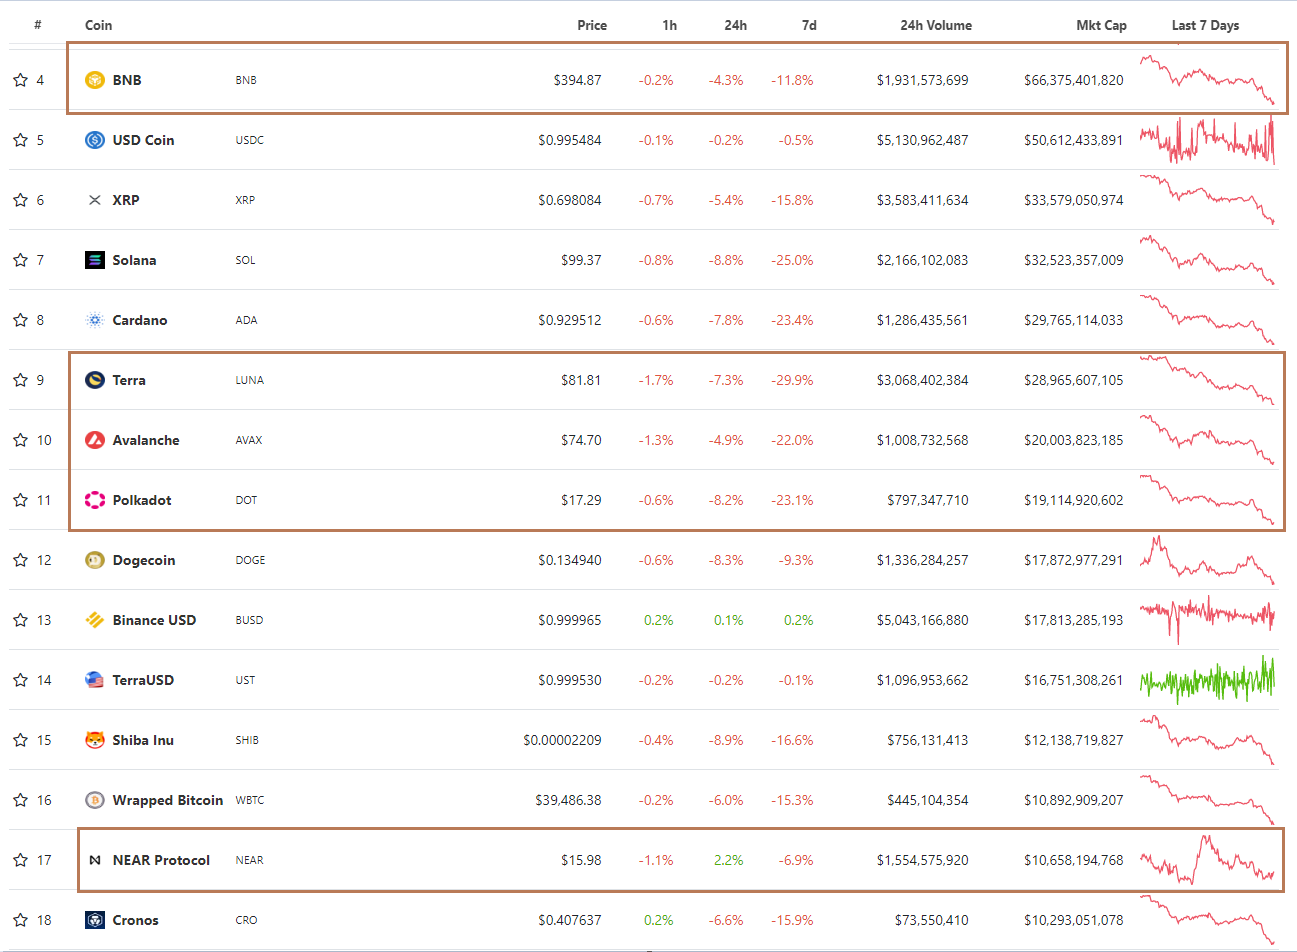The width and height of the screenshot is (1297, 952).
Task: Sort by 24h change column header
Action: pyautogui.click(x=735, y=25)
